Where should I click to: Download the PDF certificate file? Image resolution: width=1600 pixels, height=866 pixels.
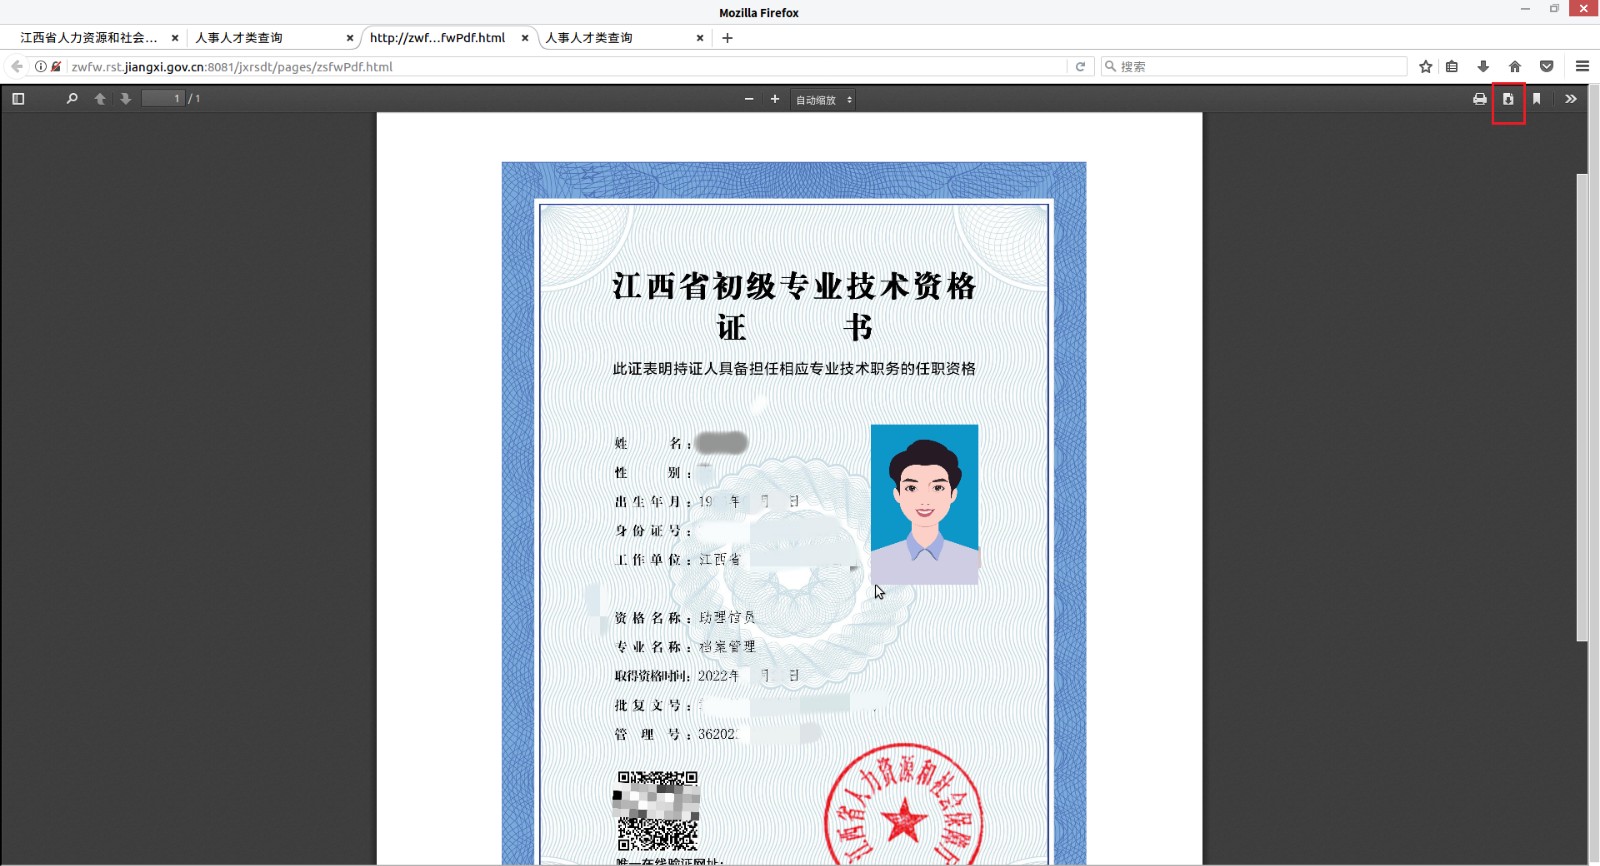click(x=1508, y=99)
